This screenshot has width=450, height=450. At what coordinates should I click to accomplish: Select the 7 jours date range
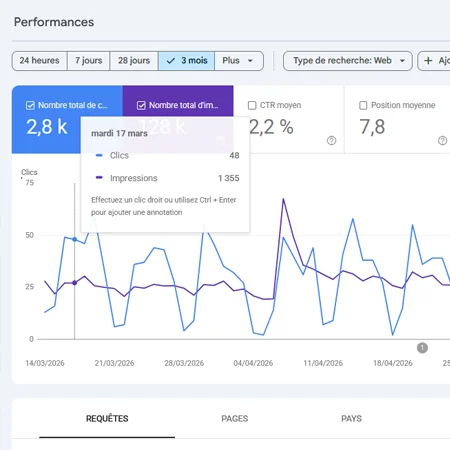point(88,61)
